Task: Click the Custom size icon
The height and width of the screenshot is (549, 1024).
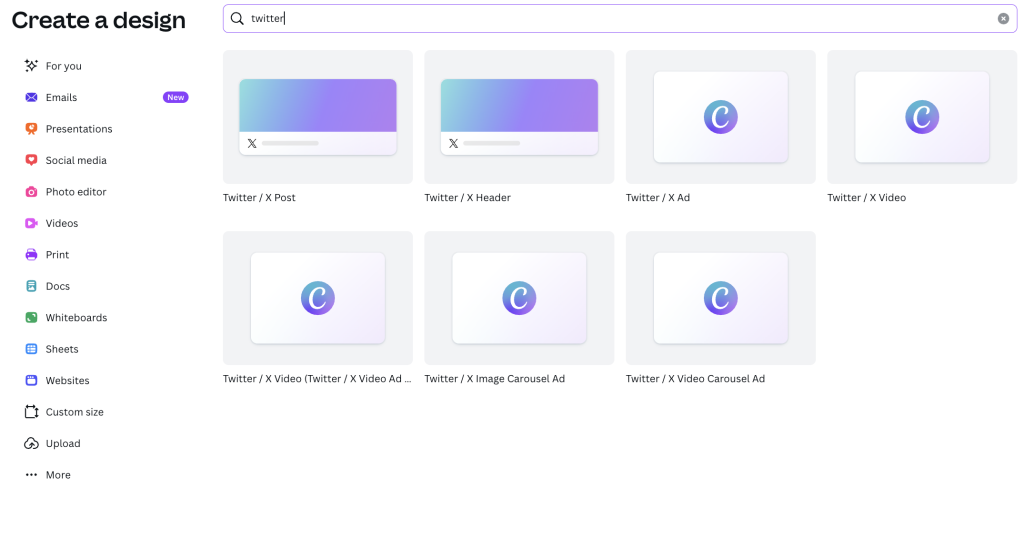Action: point(31,412)
